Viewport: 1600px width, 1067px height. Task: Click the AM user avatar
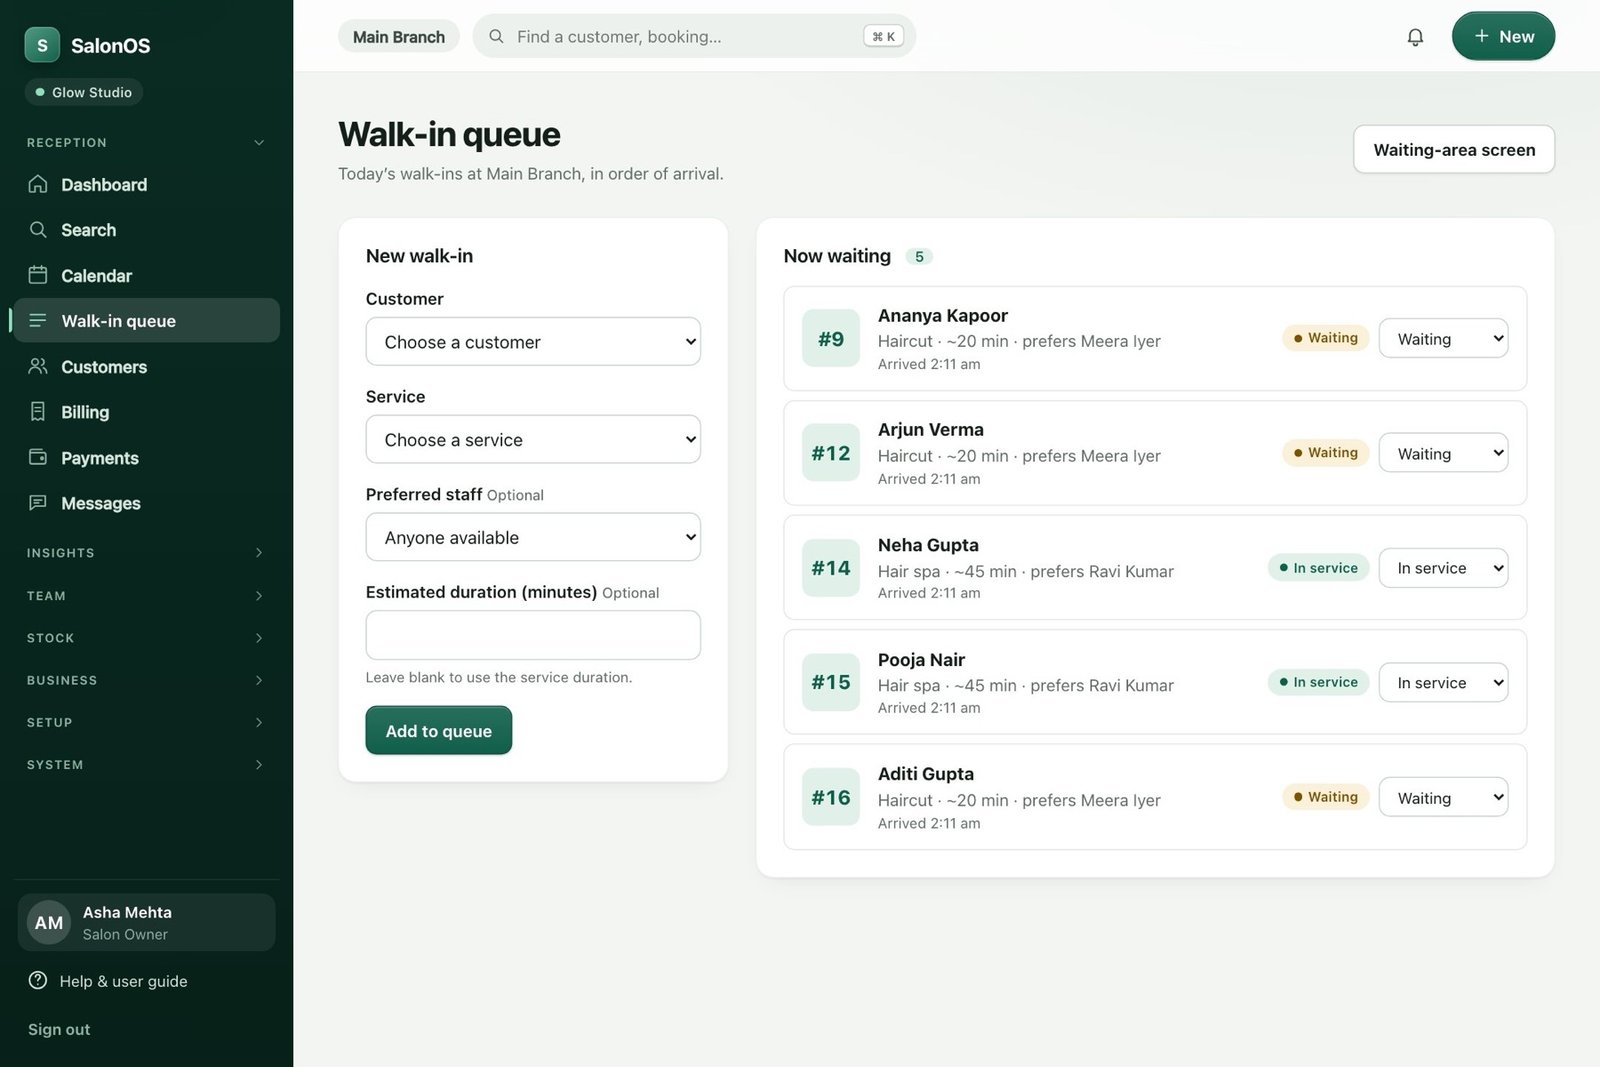tap(49, 923)
